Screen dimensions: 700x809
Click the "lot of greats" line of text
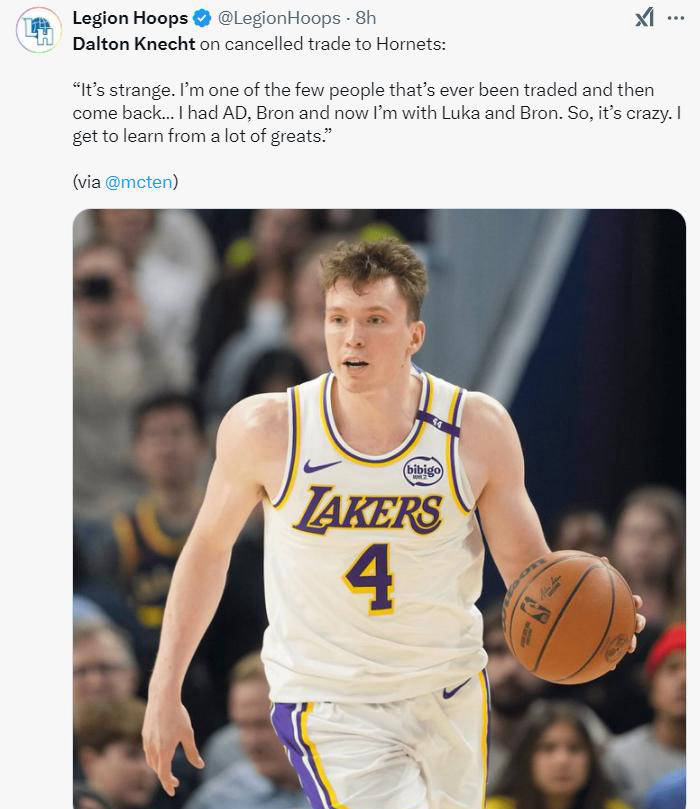pyautogui.click(x=200, y=136)
